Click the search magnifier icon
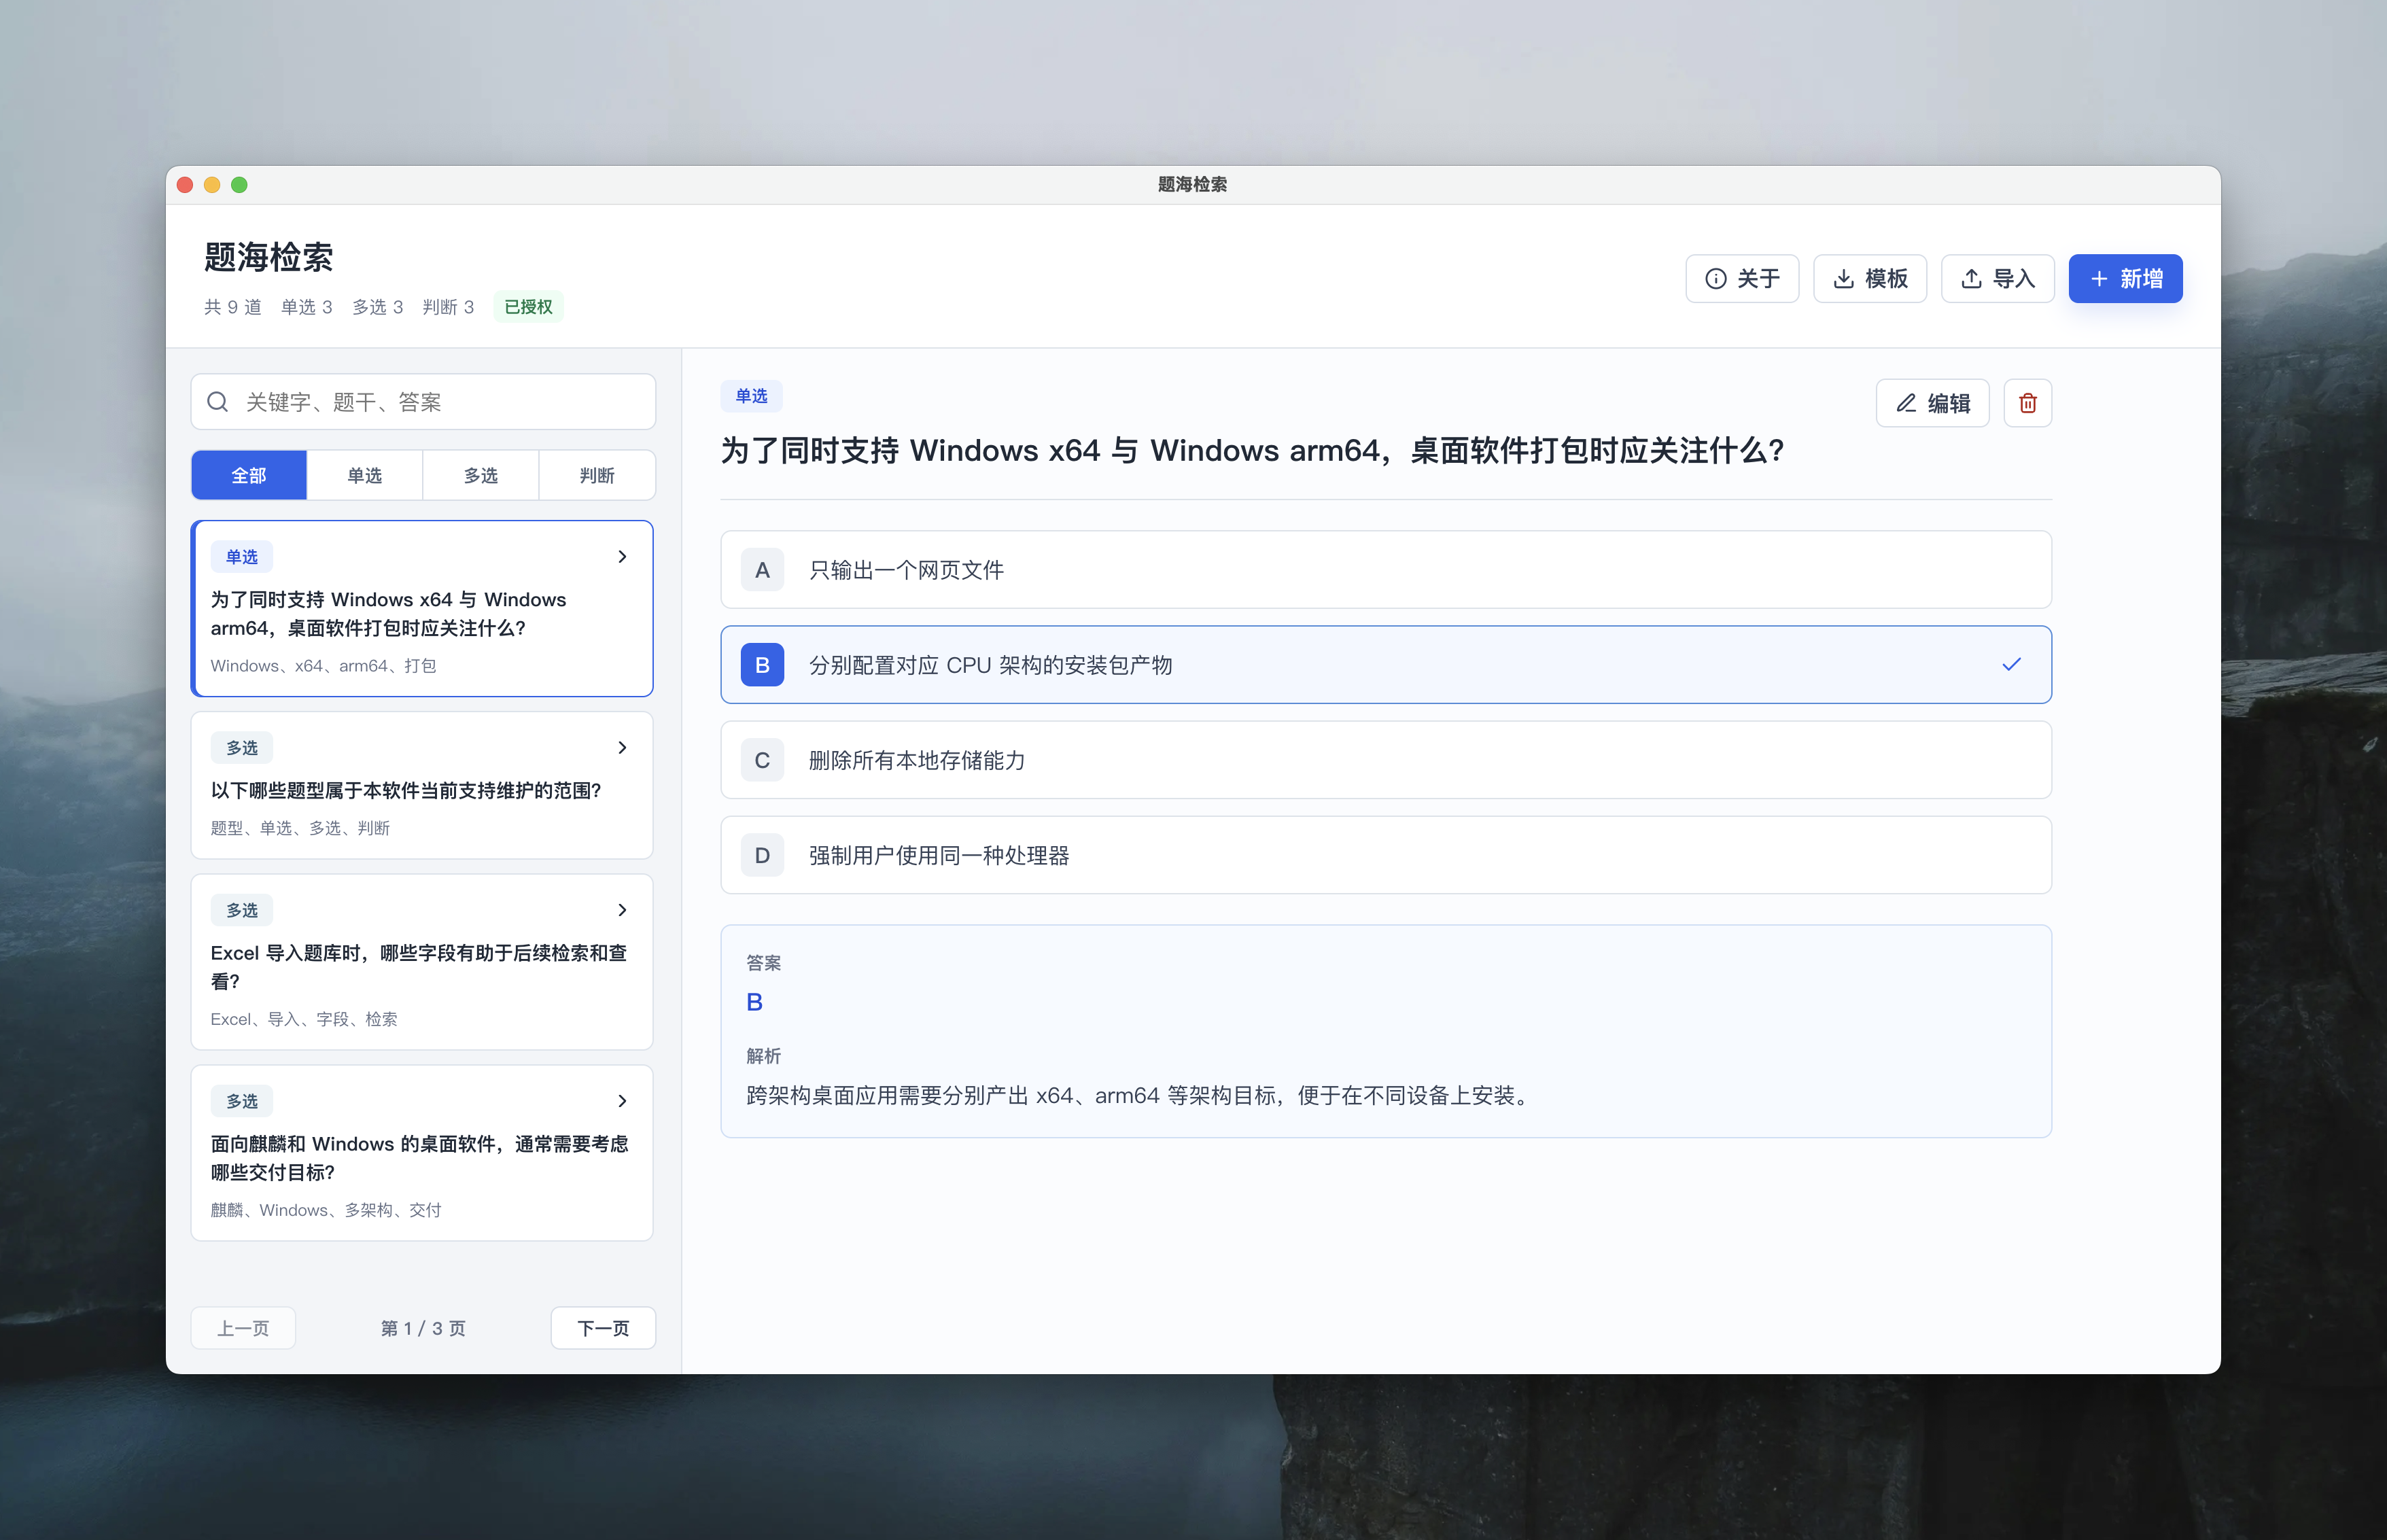Image resolution: width=2387 pixels, height=1540 pixels. (217, 402)
